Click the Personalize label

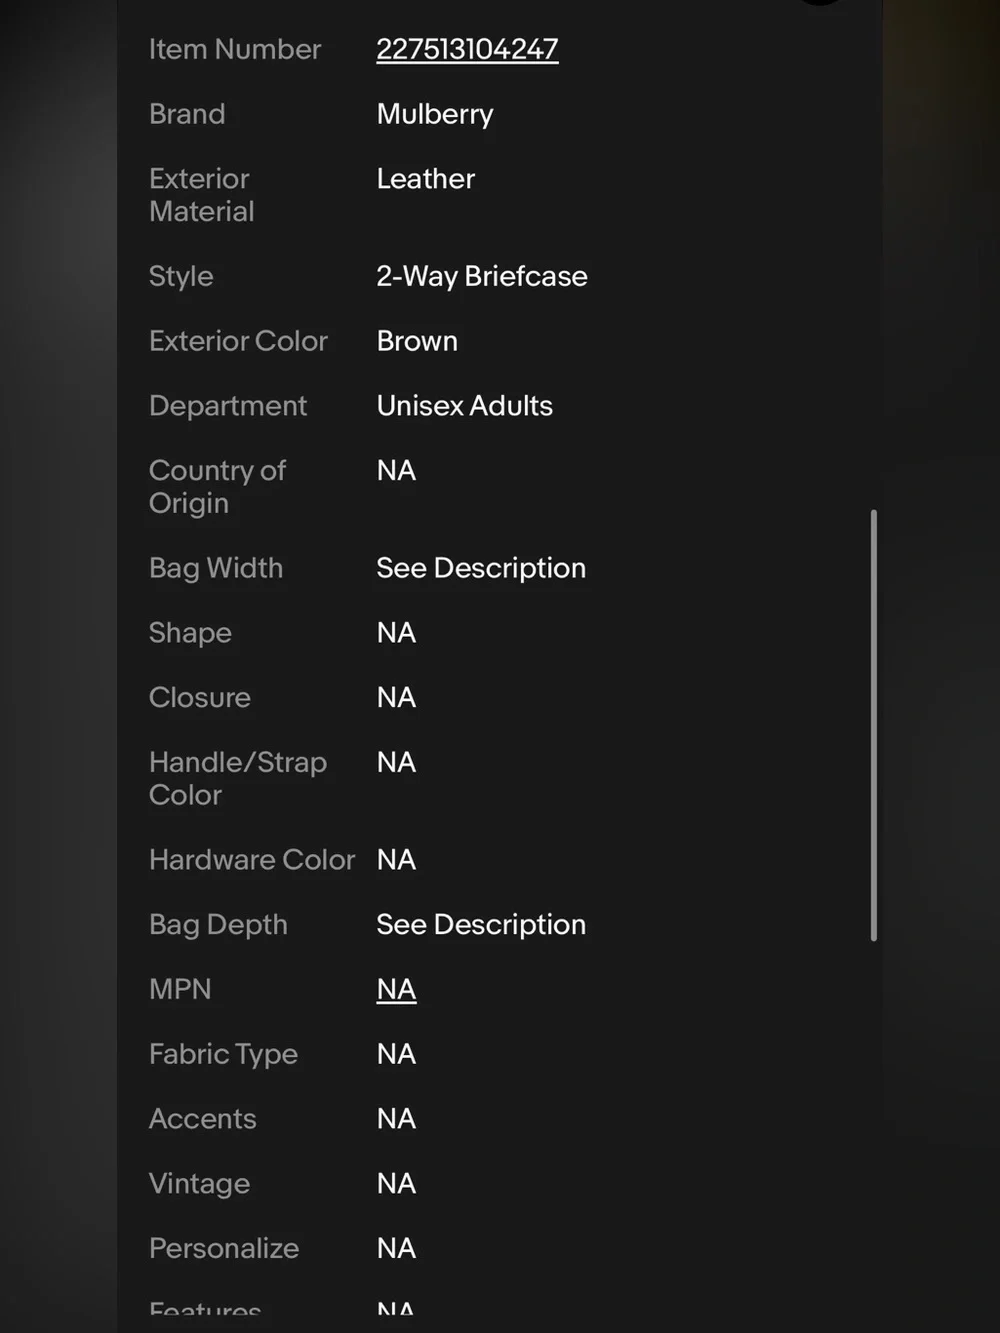(224, 1248)
